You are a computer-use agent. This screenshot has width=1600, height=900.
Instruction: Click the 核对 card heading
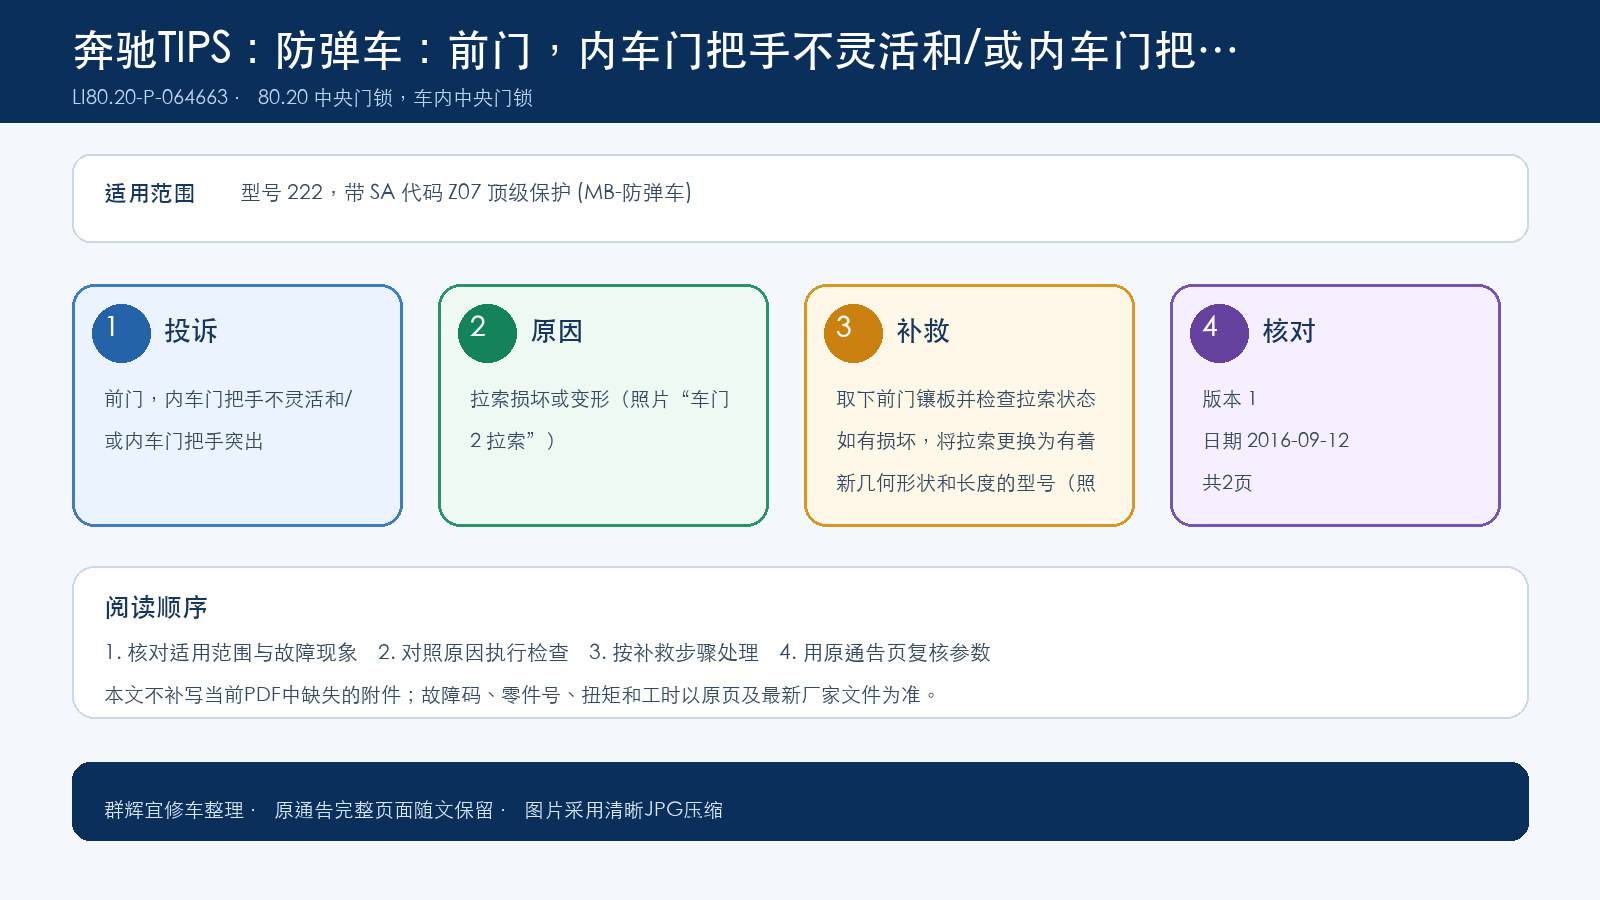(1289, 331)
